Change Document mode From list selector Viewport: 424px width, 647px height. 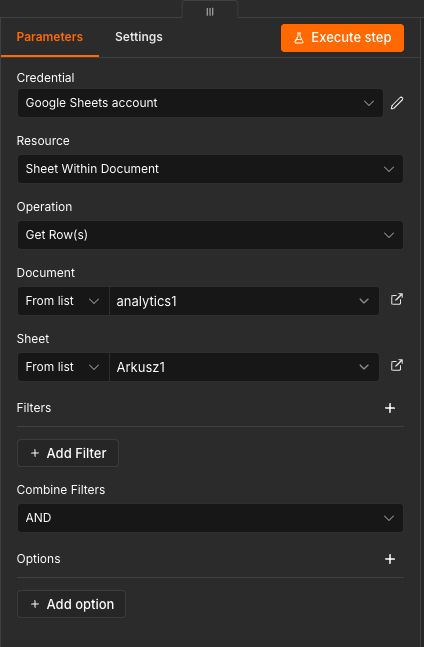(x=64, y=301)
